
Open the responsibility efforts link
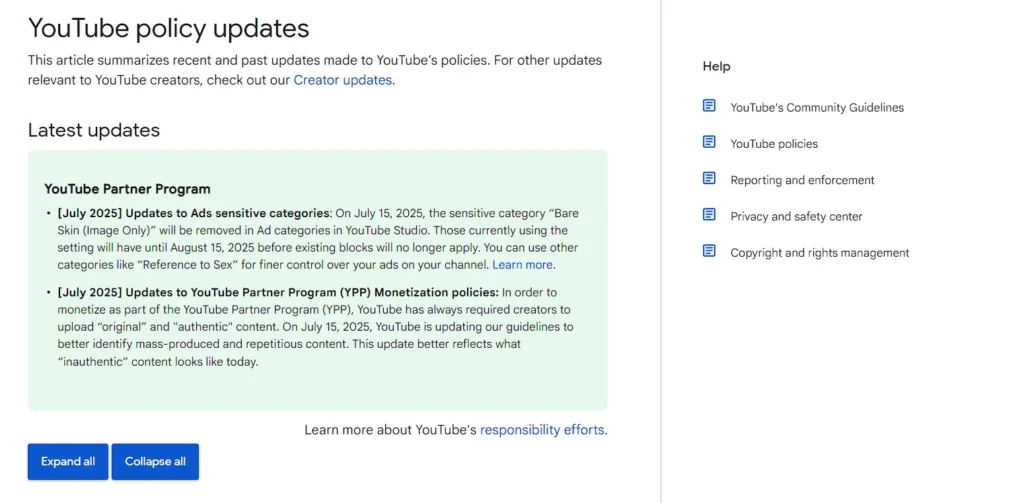click(x=542, y=430)
